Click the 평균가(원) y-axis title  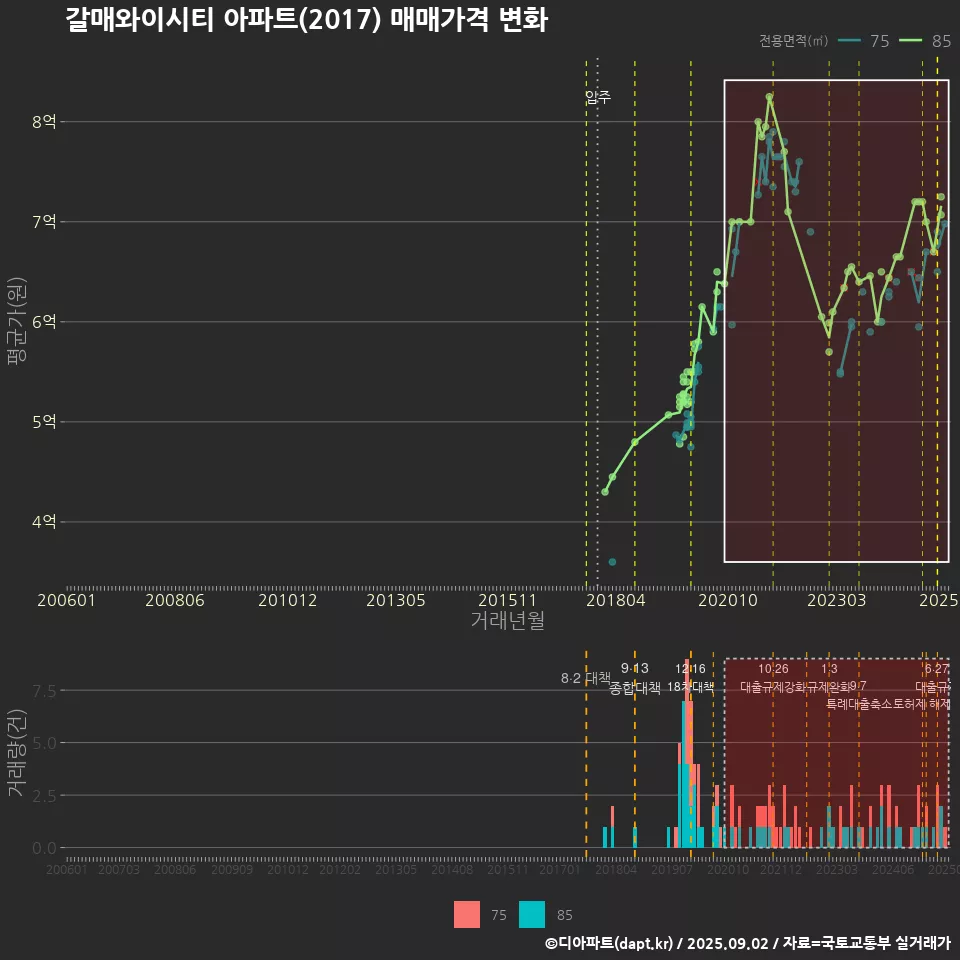click(x=17, y=321)
